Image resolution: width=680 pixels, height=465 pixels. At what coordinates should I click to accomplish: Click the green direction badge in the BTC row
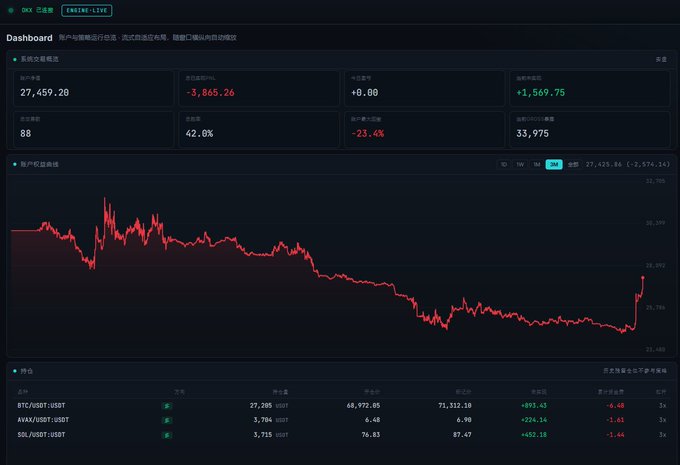click(x=167, y=406)
